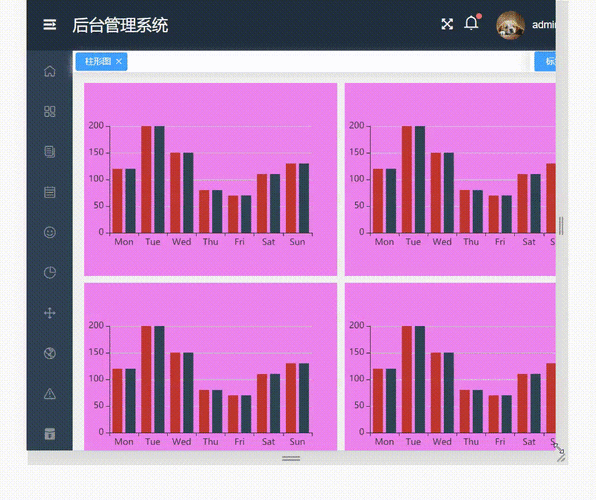Click the dark Tue bar in lower-right chart

point(420,379)
